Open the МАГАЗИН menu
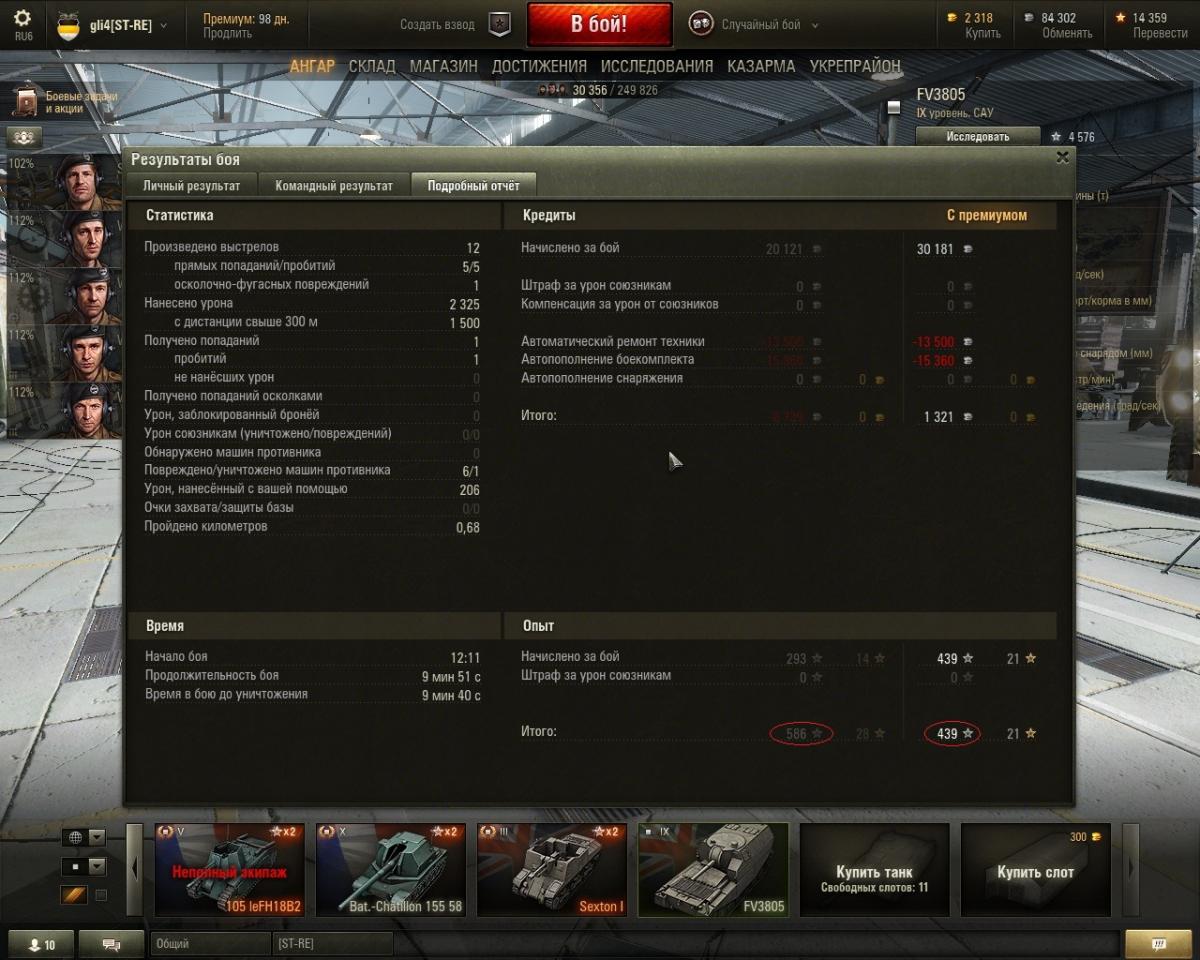The image size is (1200, 960). (x=443, y=66)
